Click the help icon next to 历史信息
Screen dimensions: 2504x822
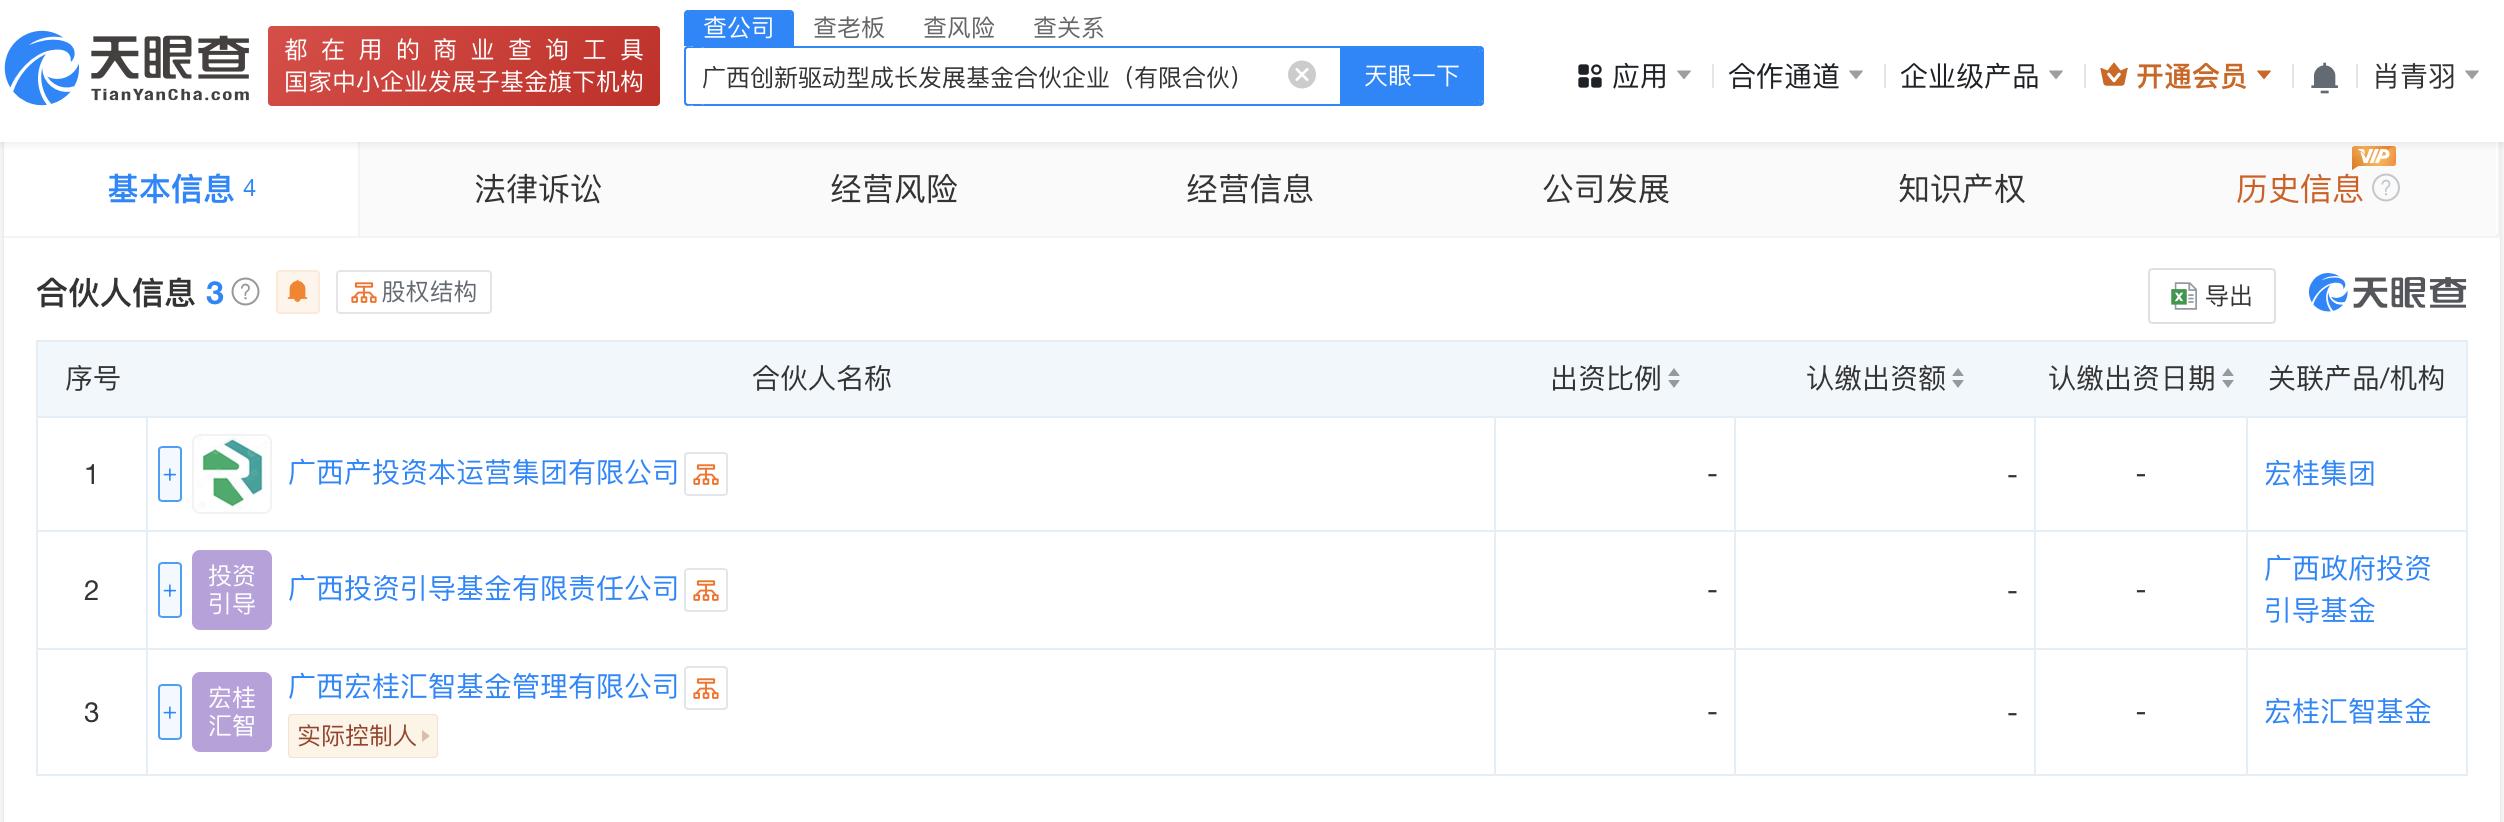(x=2385, y=188)
